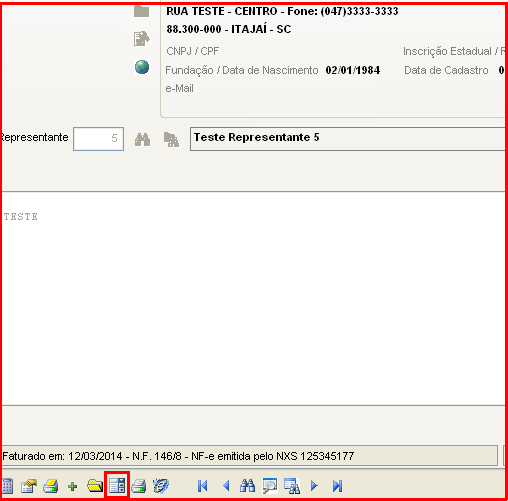Image resolution: width=508 pixels, height=501 pixels.
Task: Click the handshake document icon in toolbar
Action: pyautogui.click(x=29, y=486)
